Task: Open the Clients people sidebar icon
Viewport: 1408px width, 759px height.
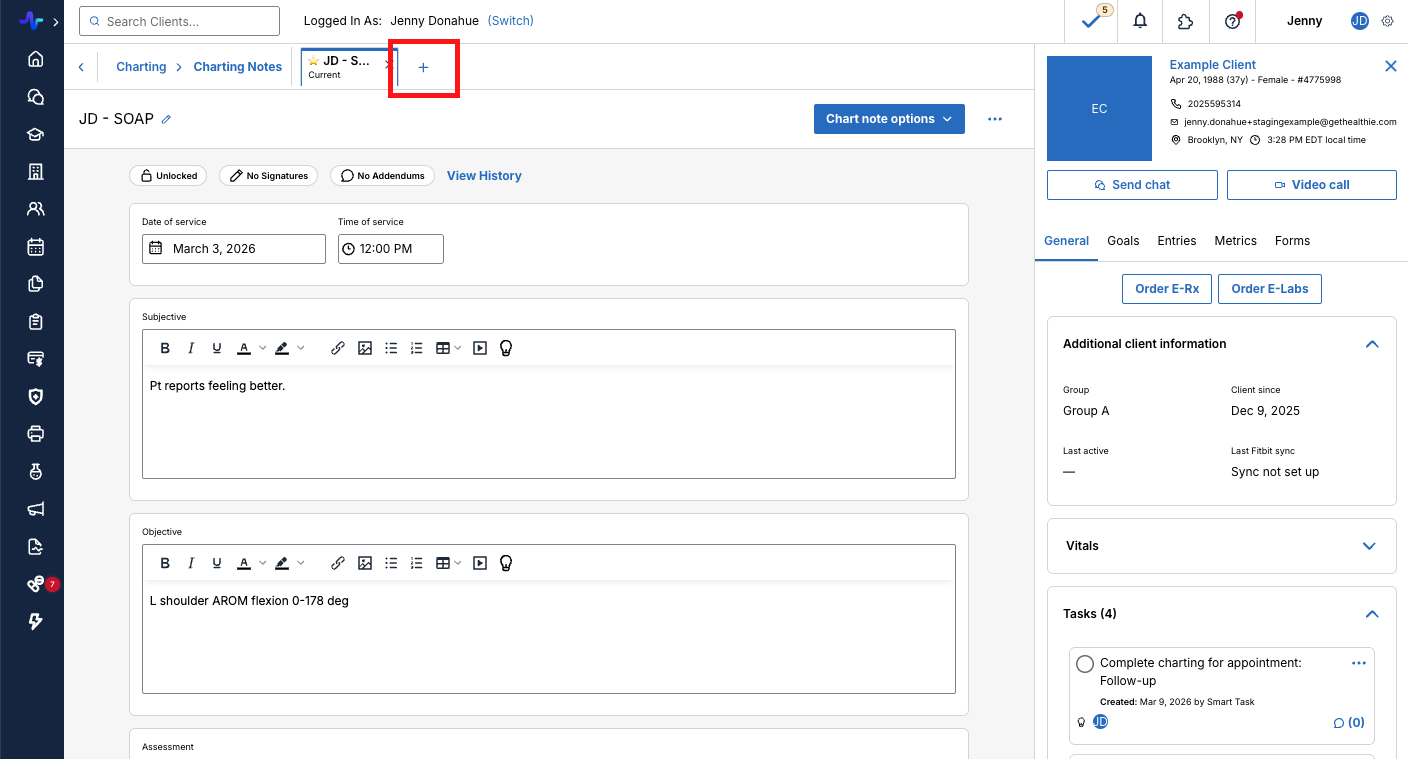Action: [x=36, y=210]
